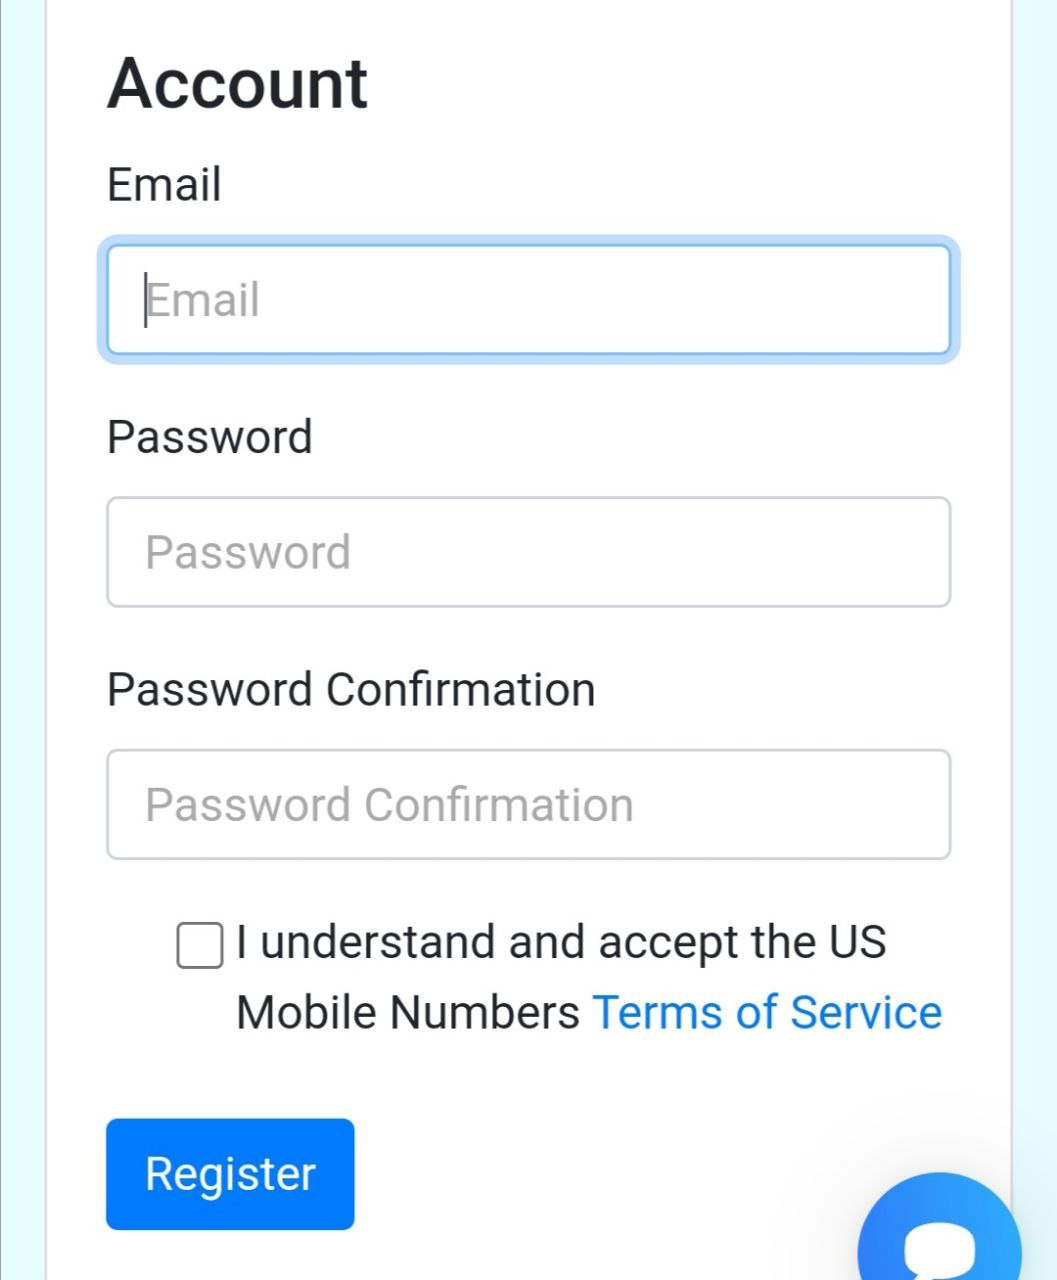Viewport: 1057px width, 1280px height.
Task: Tick the Terms of Service acceptance checkbox
Action: [199, 945]
